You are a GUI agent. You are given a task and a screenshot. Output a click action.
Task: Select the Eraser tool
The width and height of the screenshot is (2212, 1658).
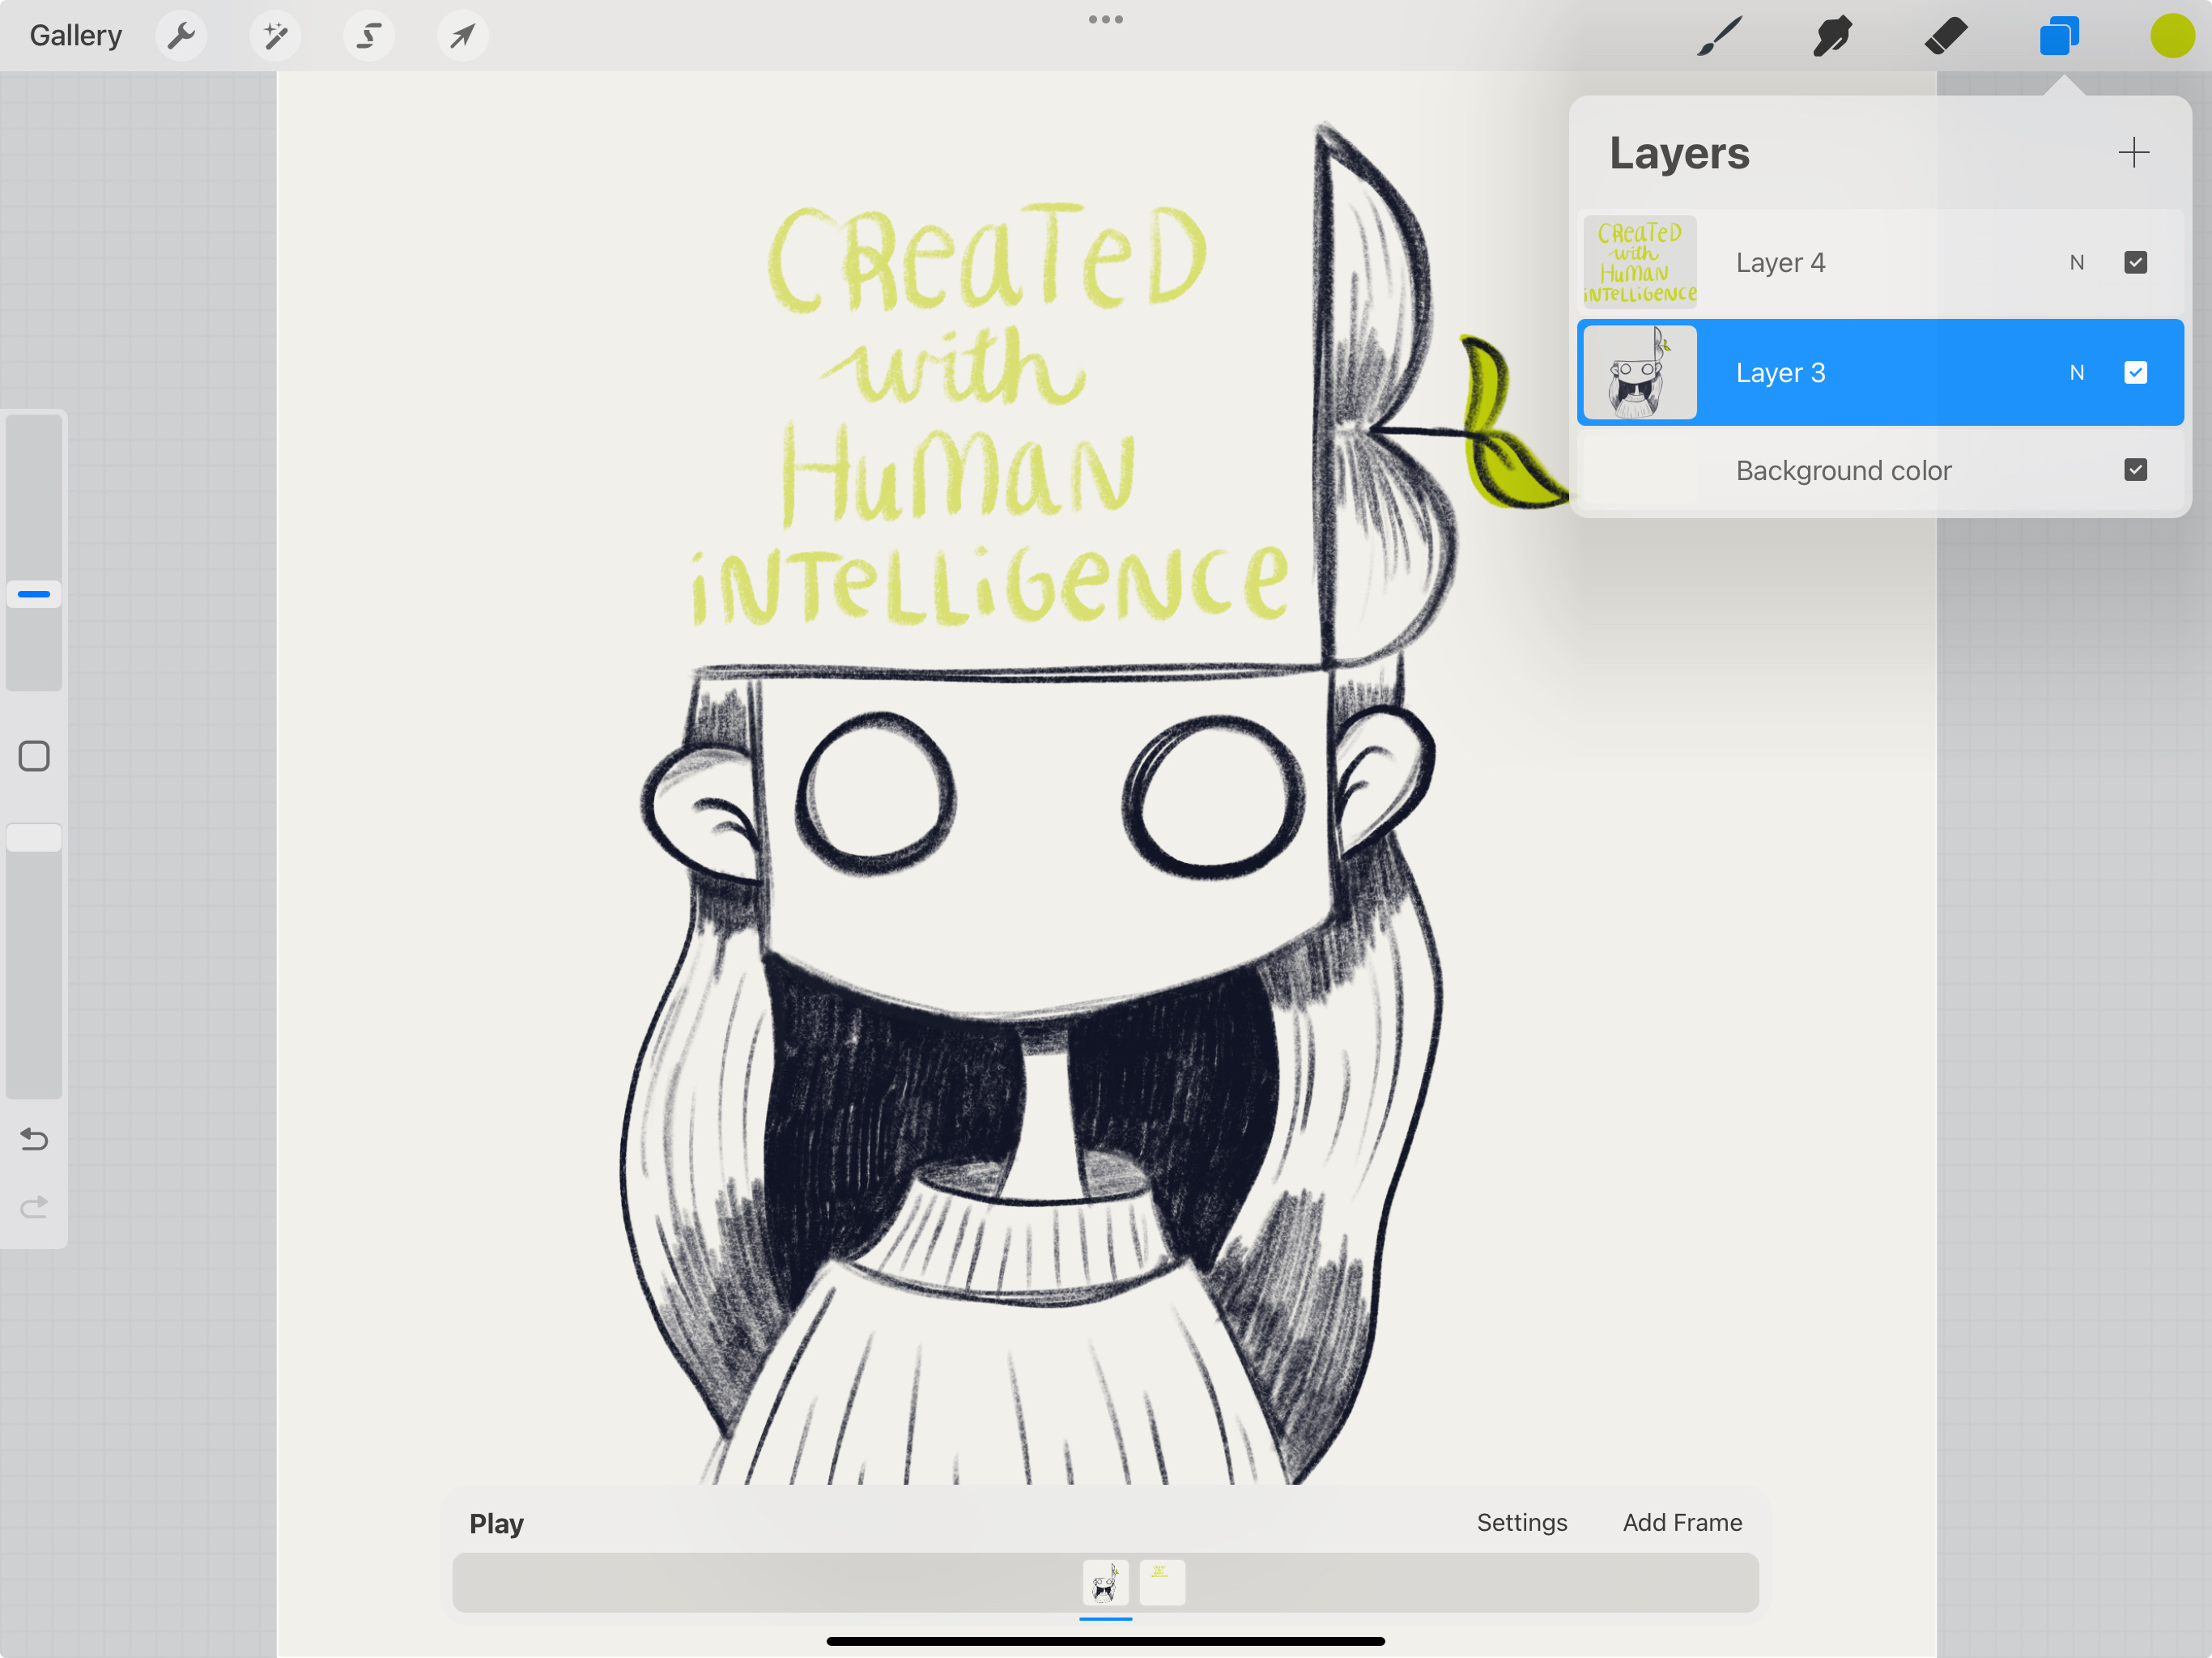(x=1946, y=36)
